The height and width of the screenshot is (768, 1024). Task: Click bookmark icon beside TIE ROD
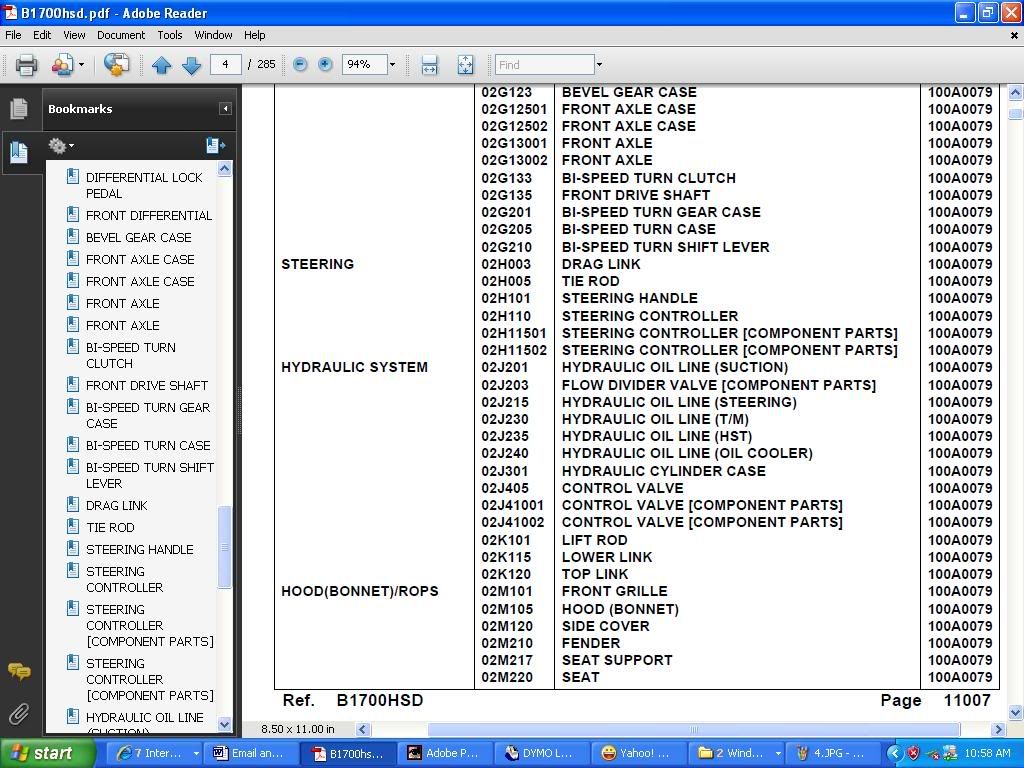click(x=73, y=527)
